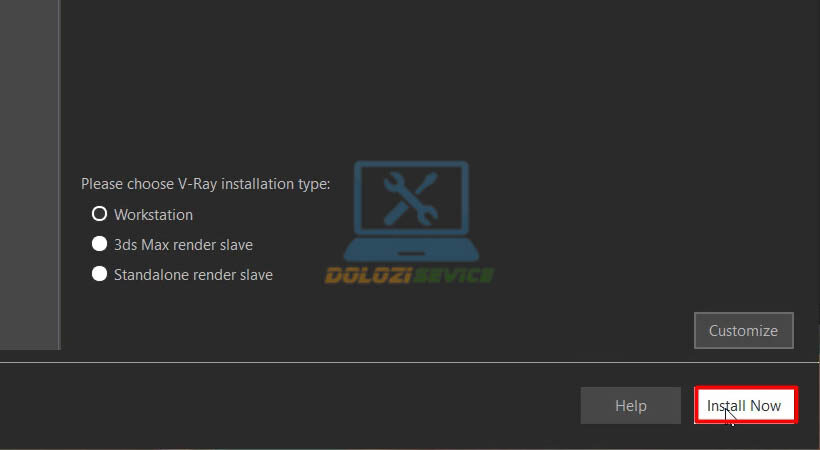Click the 'Please choose V-Ray installation type' heading
This screenshot has width=820, height=450.
pyautogui.click(x=206, y=184)
